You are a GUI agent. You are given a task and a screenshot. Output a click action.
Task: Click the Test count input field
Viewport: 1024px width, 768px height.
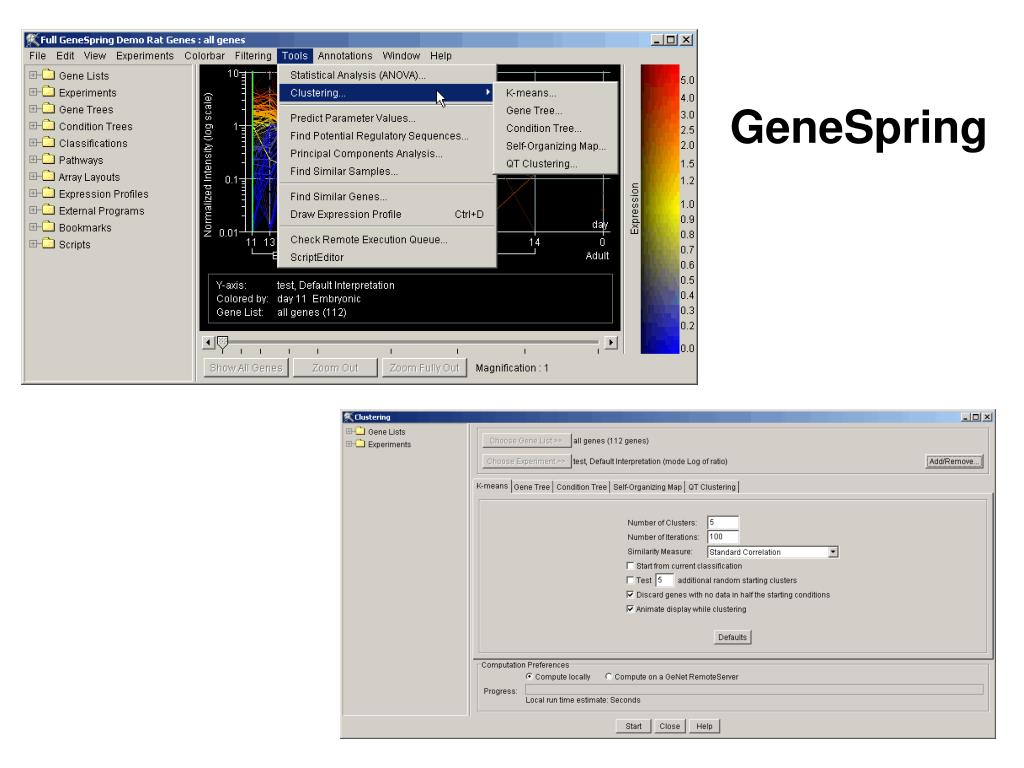coord(664,580)
